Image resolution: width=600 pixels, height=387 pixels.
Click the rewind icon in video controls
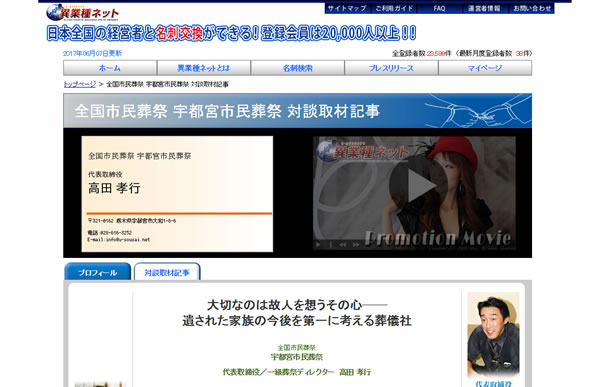343,245
